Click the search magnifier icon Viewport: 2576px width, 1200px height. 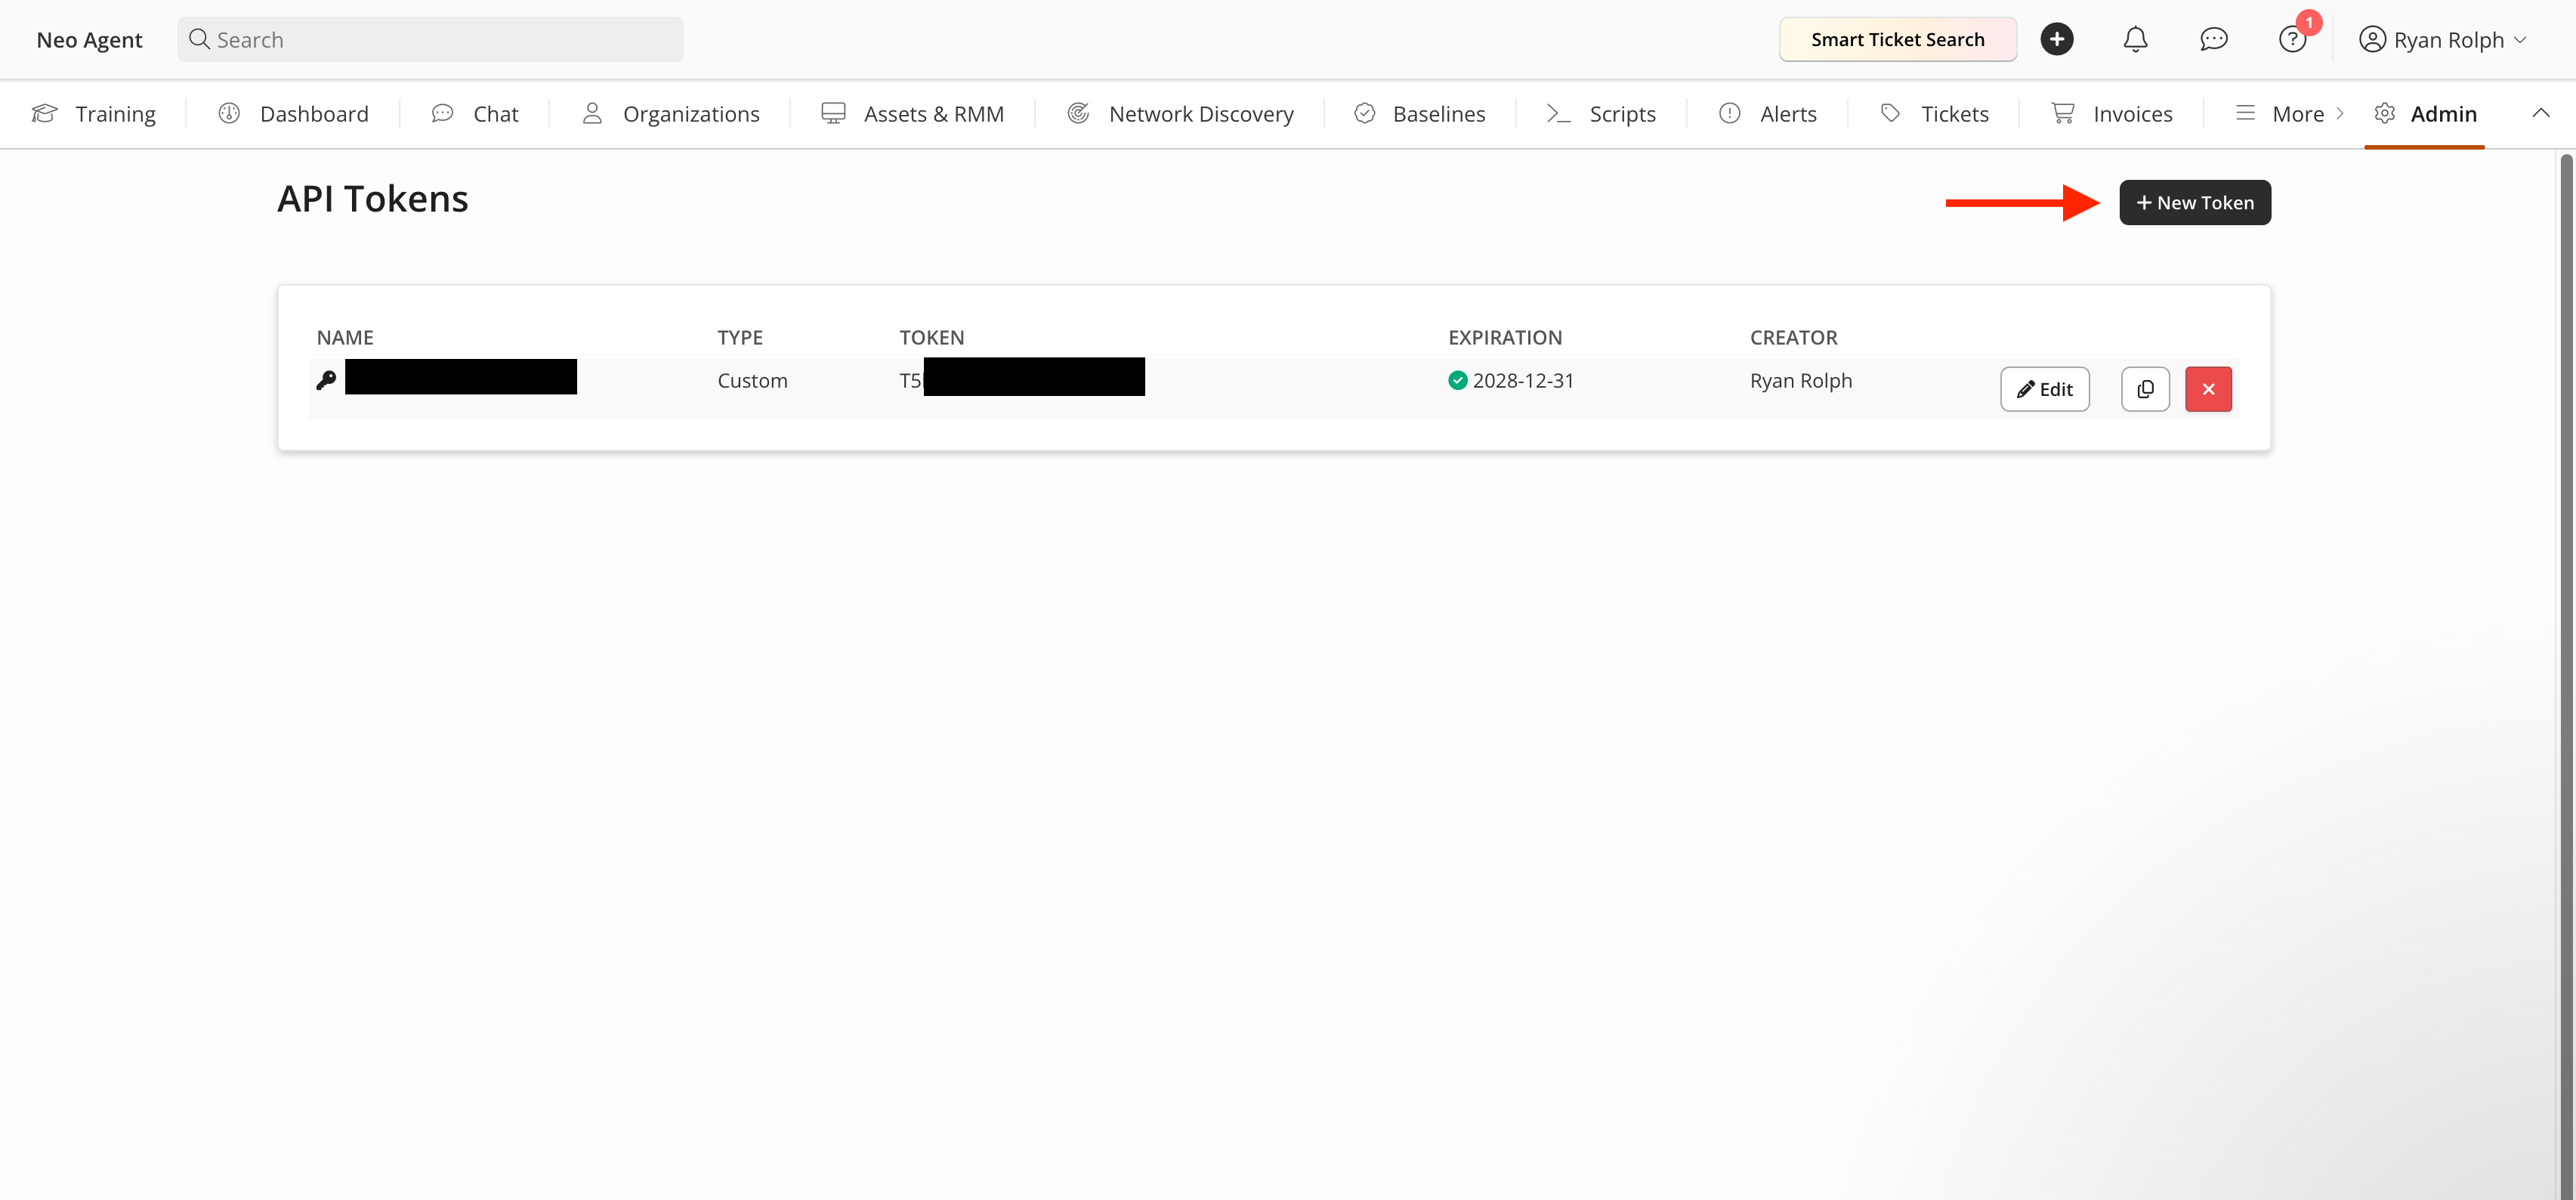tap(199, 39)
